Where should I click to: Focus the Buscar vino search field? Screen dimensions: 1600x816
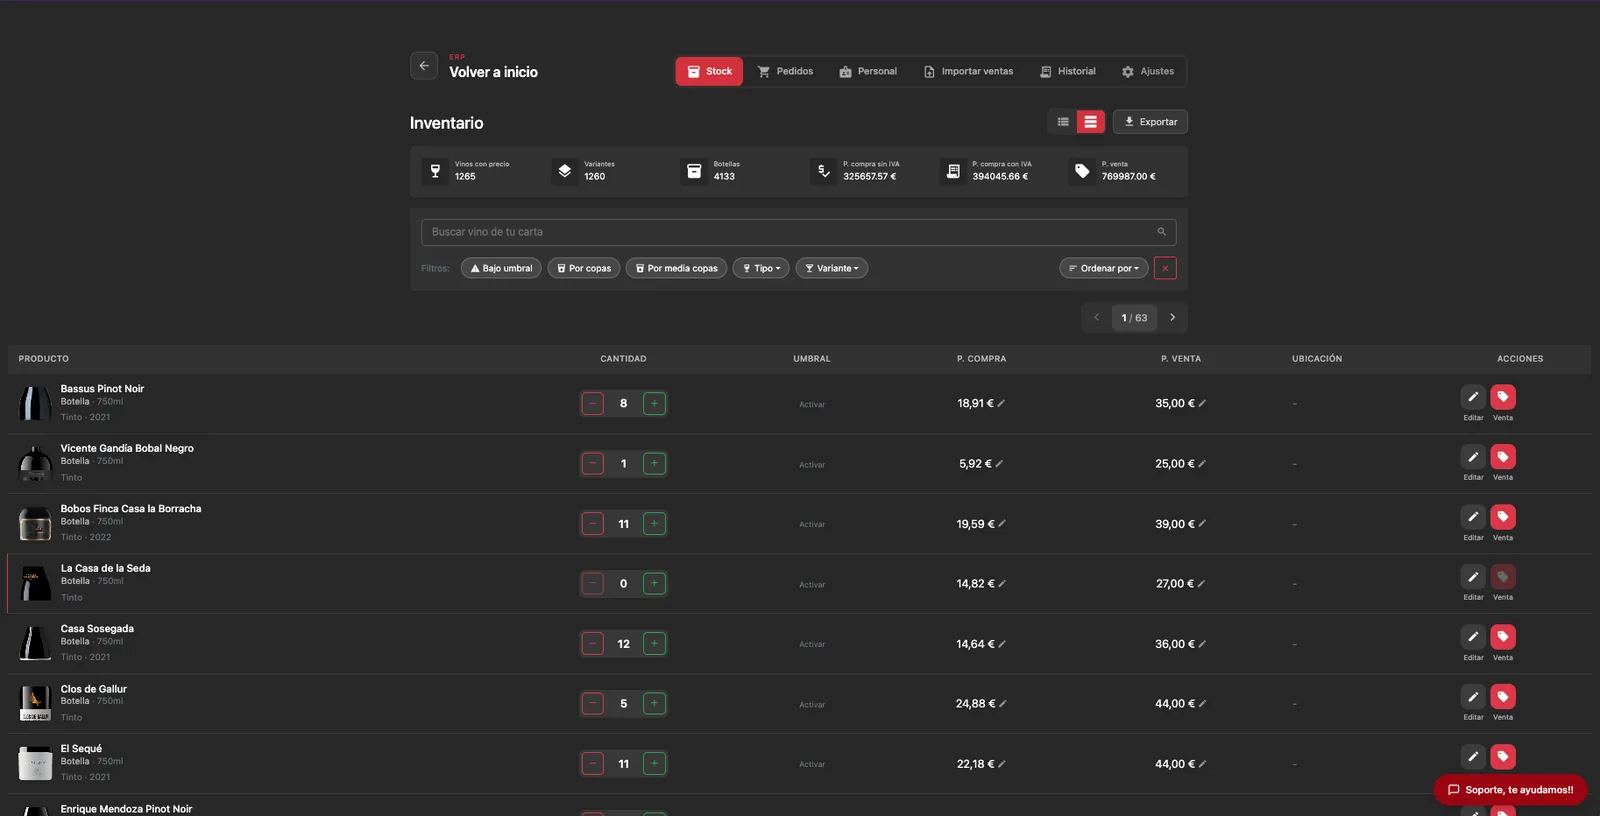pos(799,232)
